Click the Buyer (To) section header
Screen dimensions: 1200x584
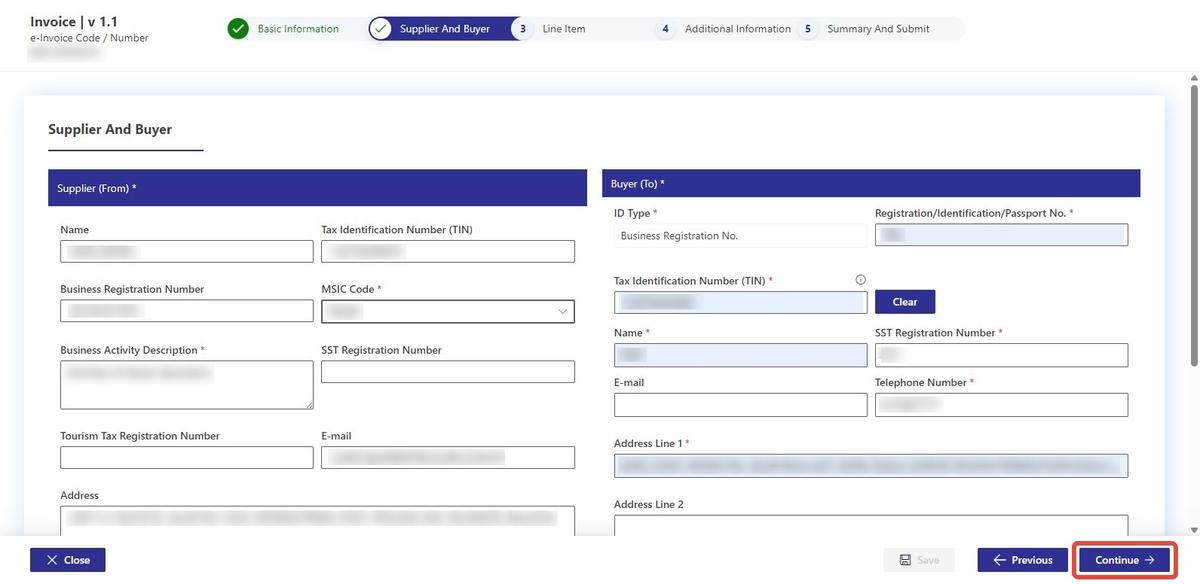tap(871, 183)
